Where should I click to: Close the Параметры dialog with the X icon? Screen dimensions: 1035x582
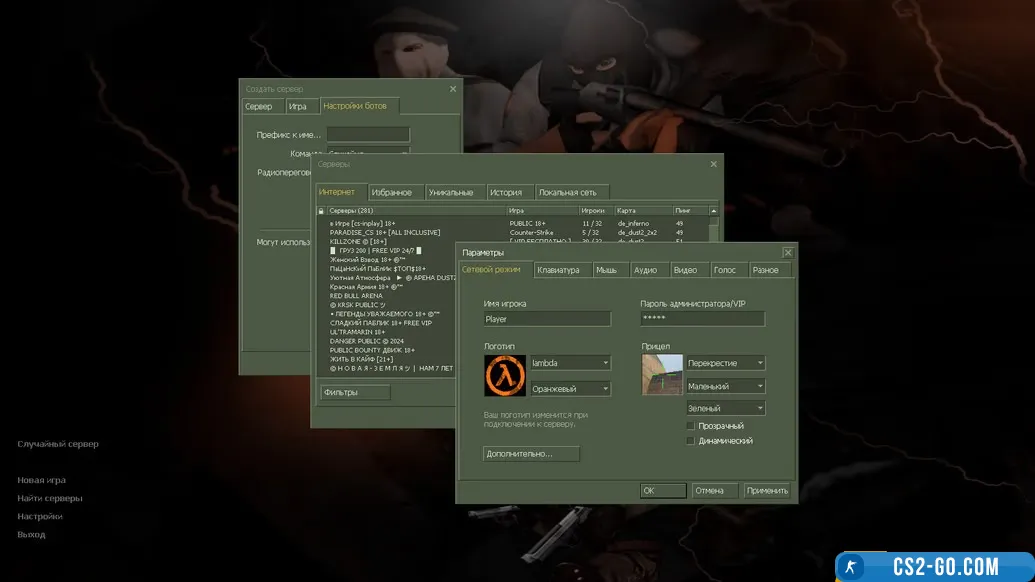point(788,253)
